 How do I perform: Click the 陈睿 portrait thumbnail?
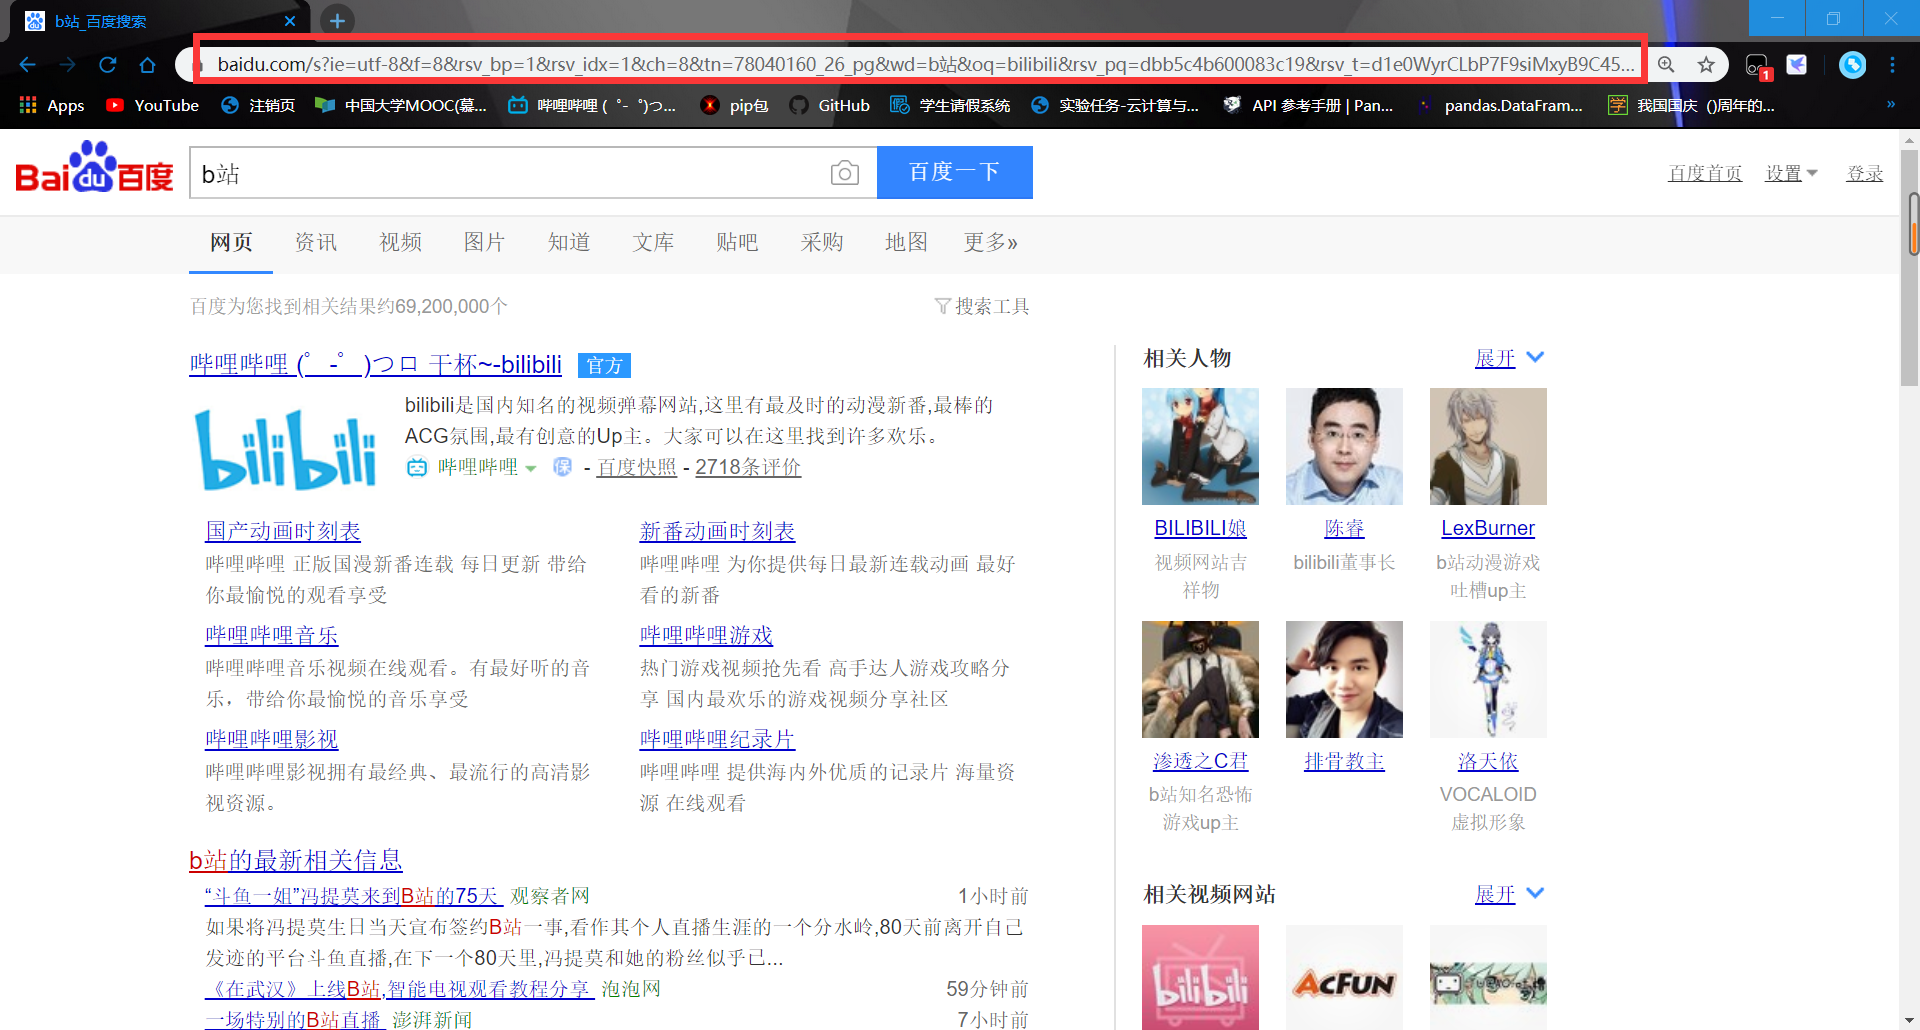pyautogui.click(x=1344, y=446)
